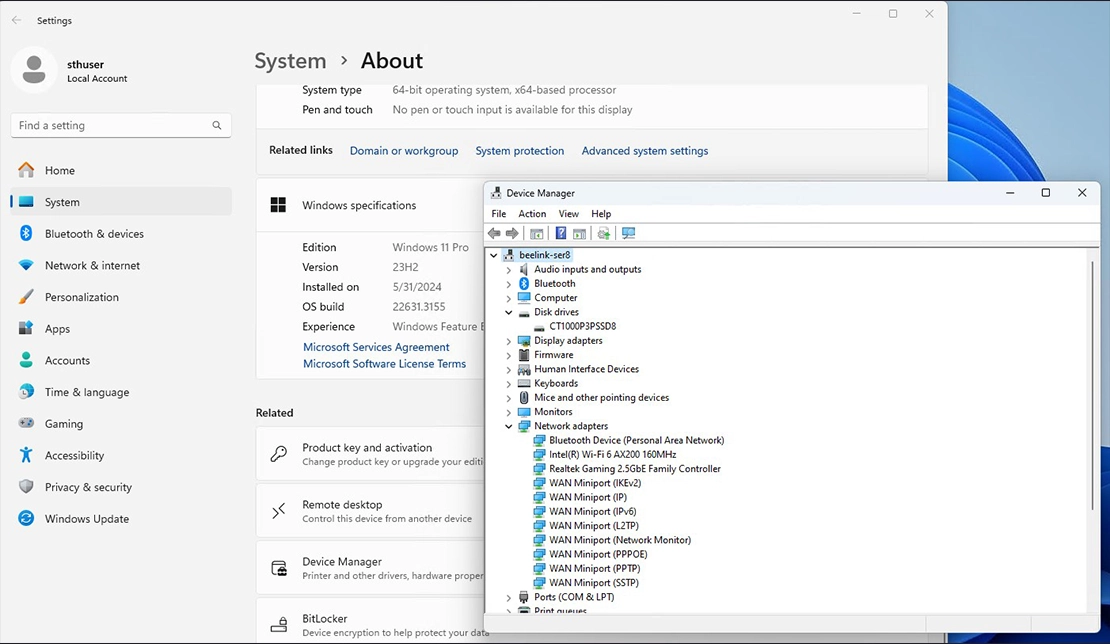Click the Microsoft Services Agreement link

point(376,346)
